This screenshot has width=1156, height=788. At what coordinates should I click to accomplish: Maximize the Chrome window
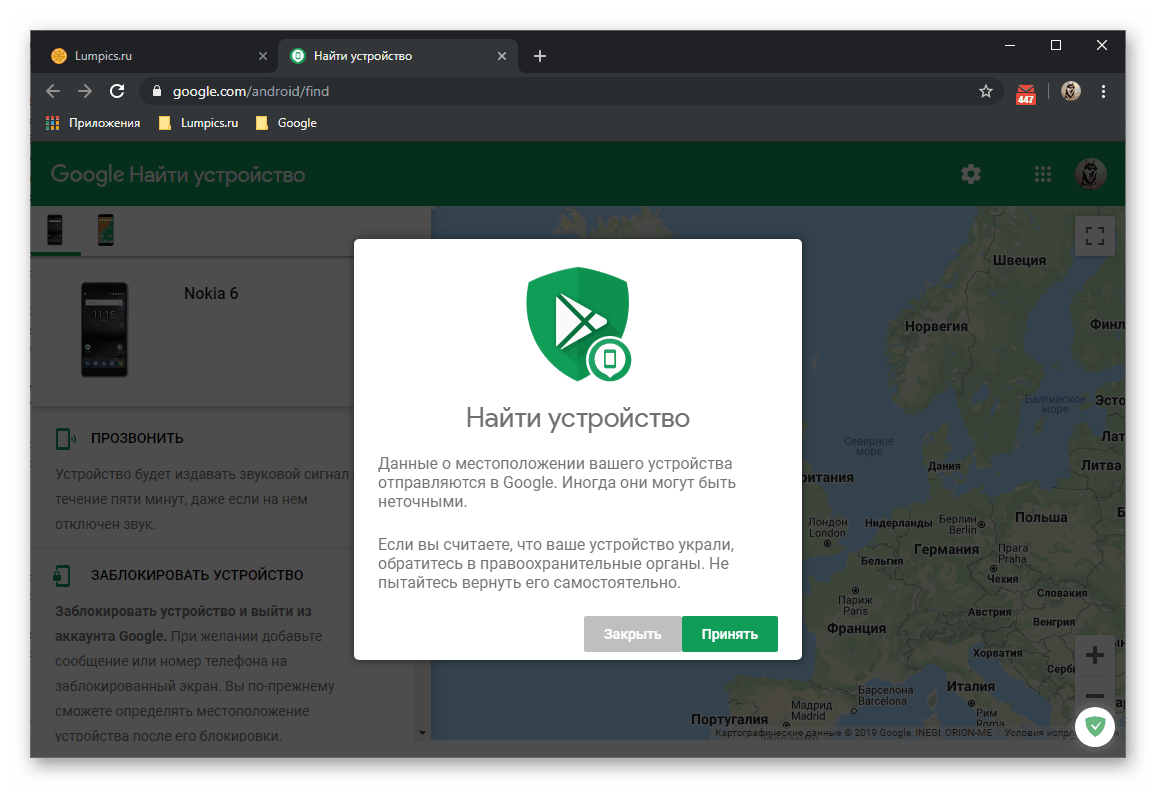(x=1056, y=46)
